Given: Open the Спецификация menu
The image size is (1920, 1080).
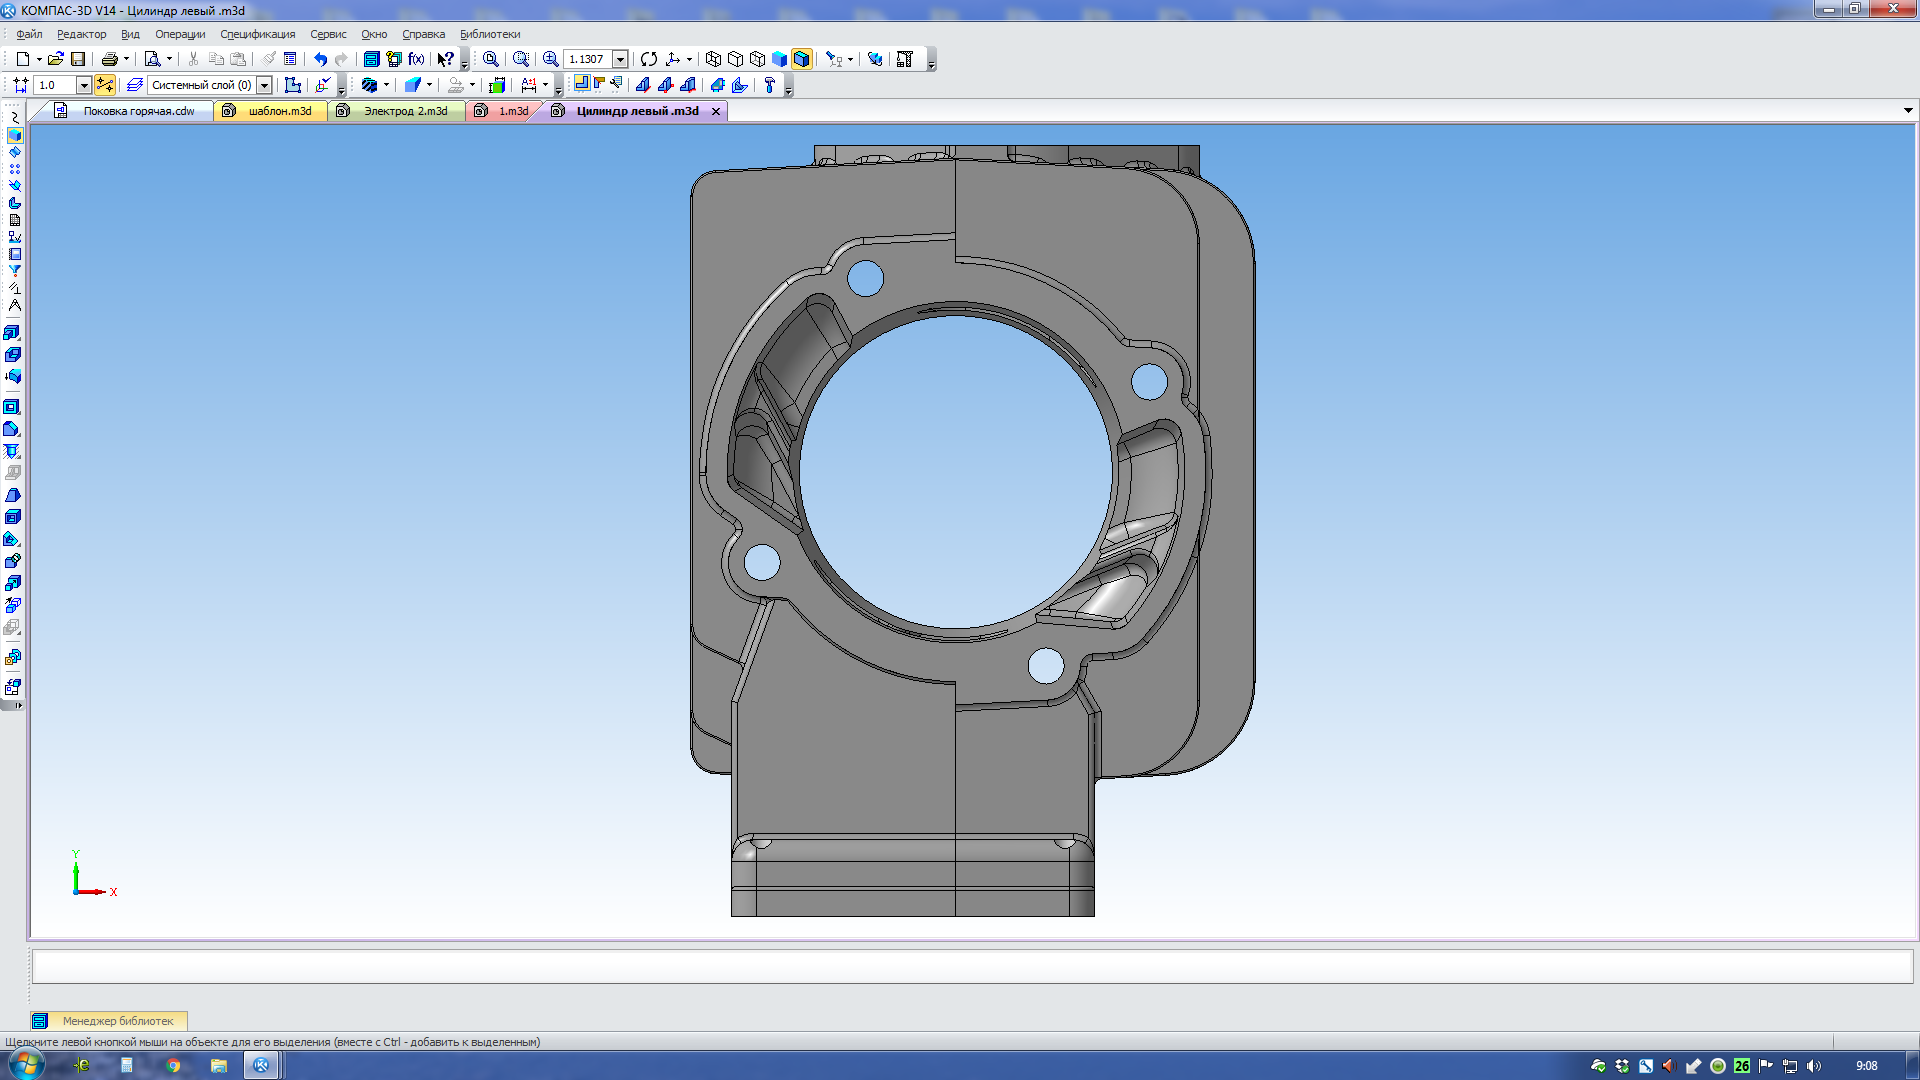Looking at the screenshot, I should pos(257,34).
